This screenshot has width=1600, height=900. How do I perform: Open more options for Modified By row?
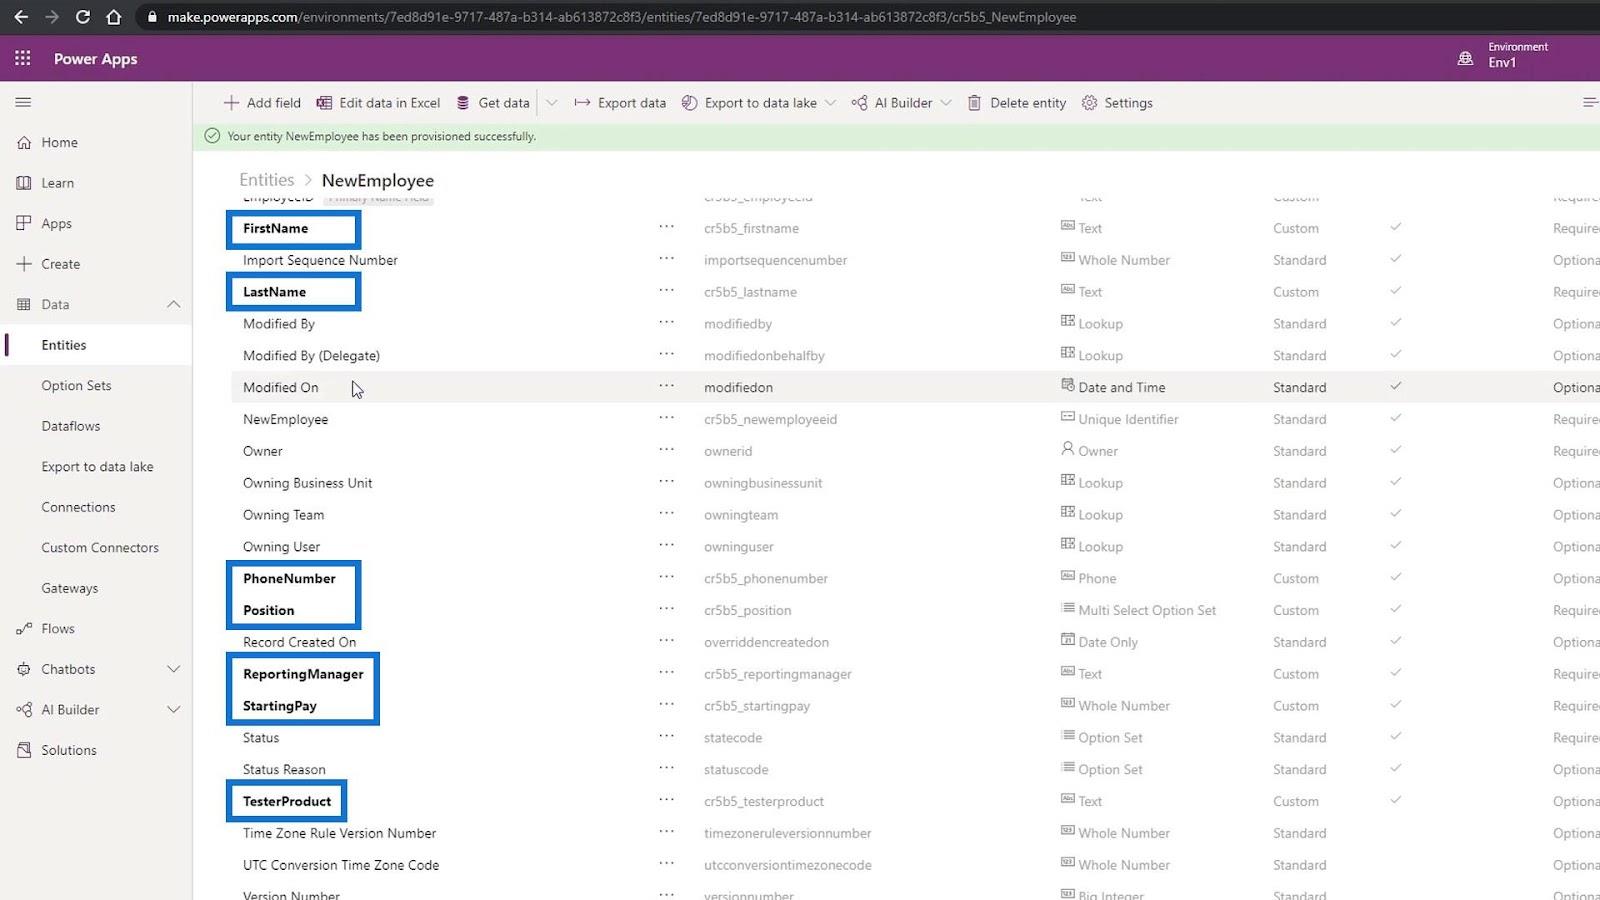[666, 323]
